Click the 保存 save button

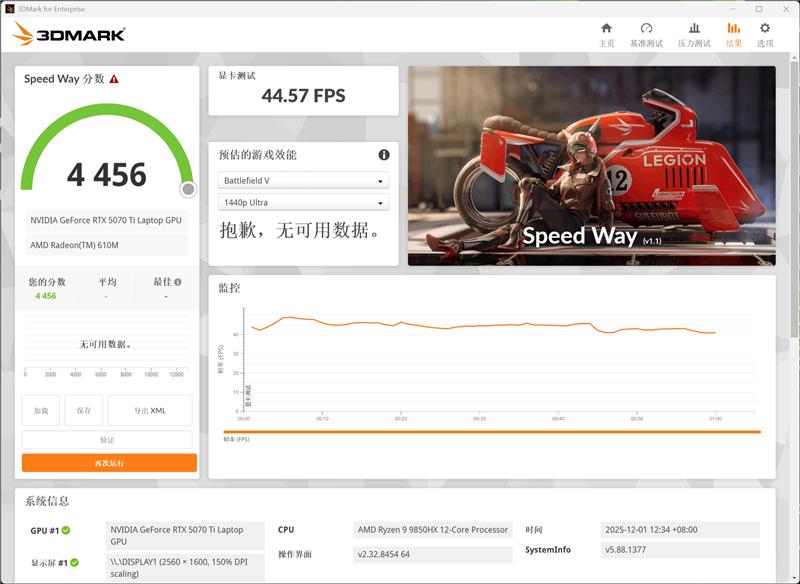coord(84,411)
